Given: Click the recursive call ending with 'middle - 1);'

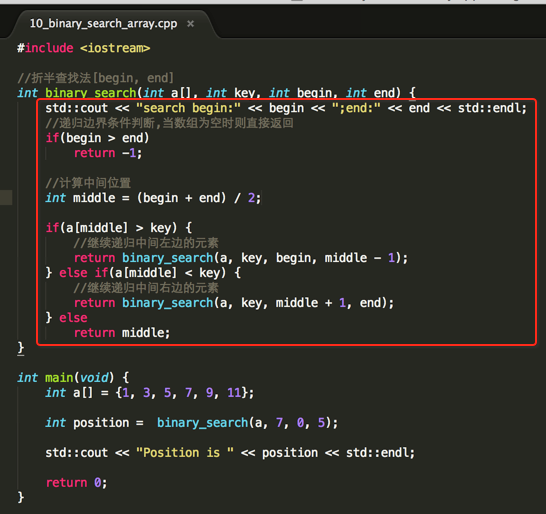Looking at the screenshot, I should coord(241,258).
